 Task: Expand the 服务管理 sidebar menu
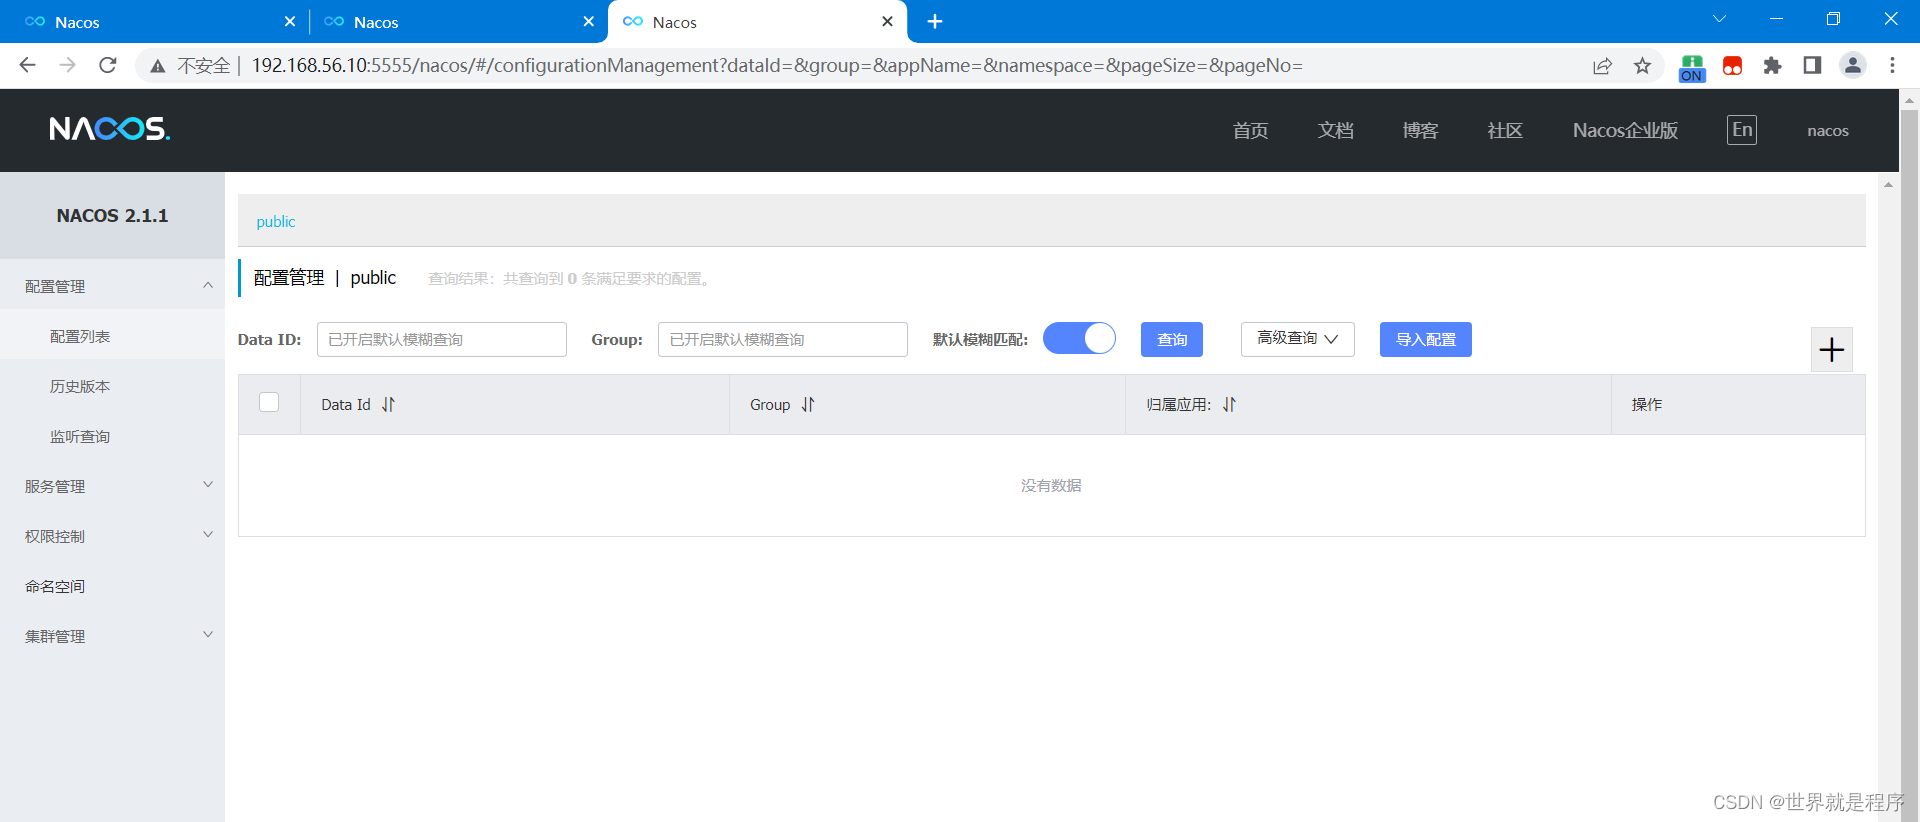coord(112,486)
